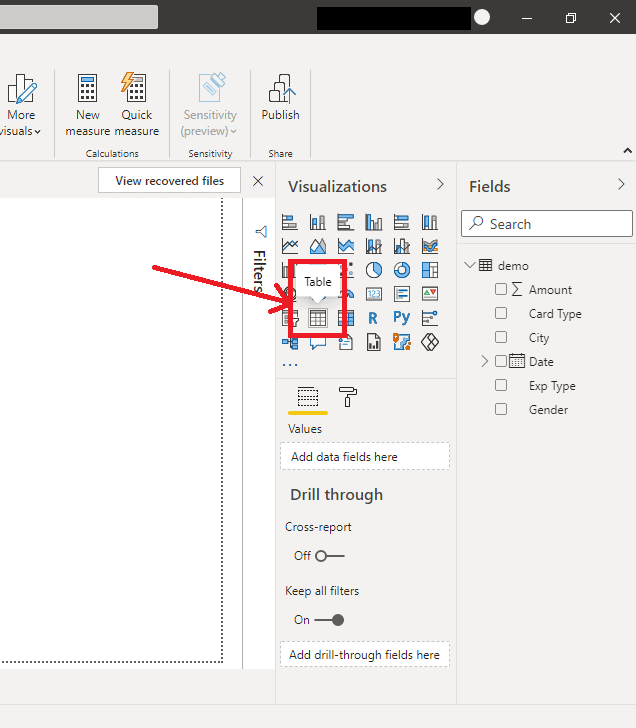The width and height of the screenshot is (636, 728).
Task: Turn on the Cross-report toggle
Action: [x=330, y=556]
